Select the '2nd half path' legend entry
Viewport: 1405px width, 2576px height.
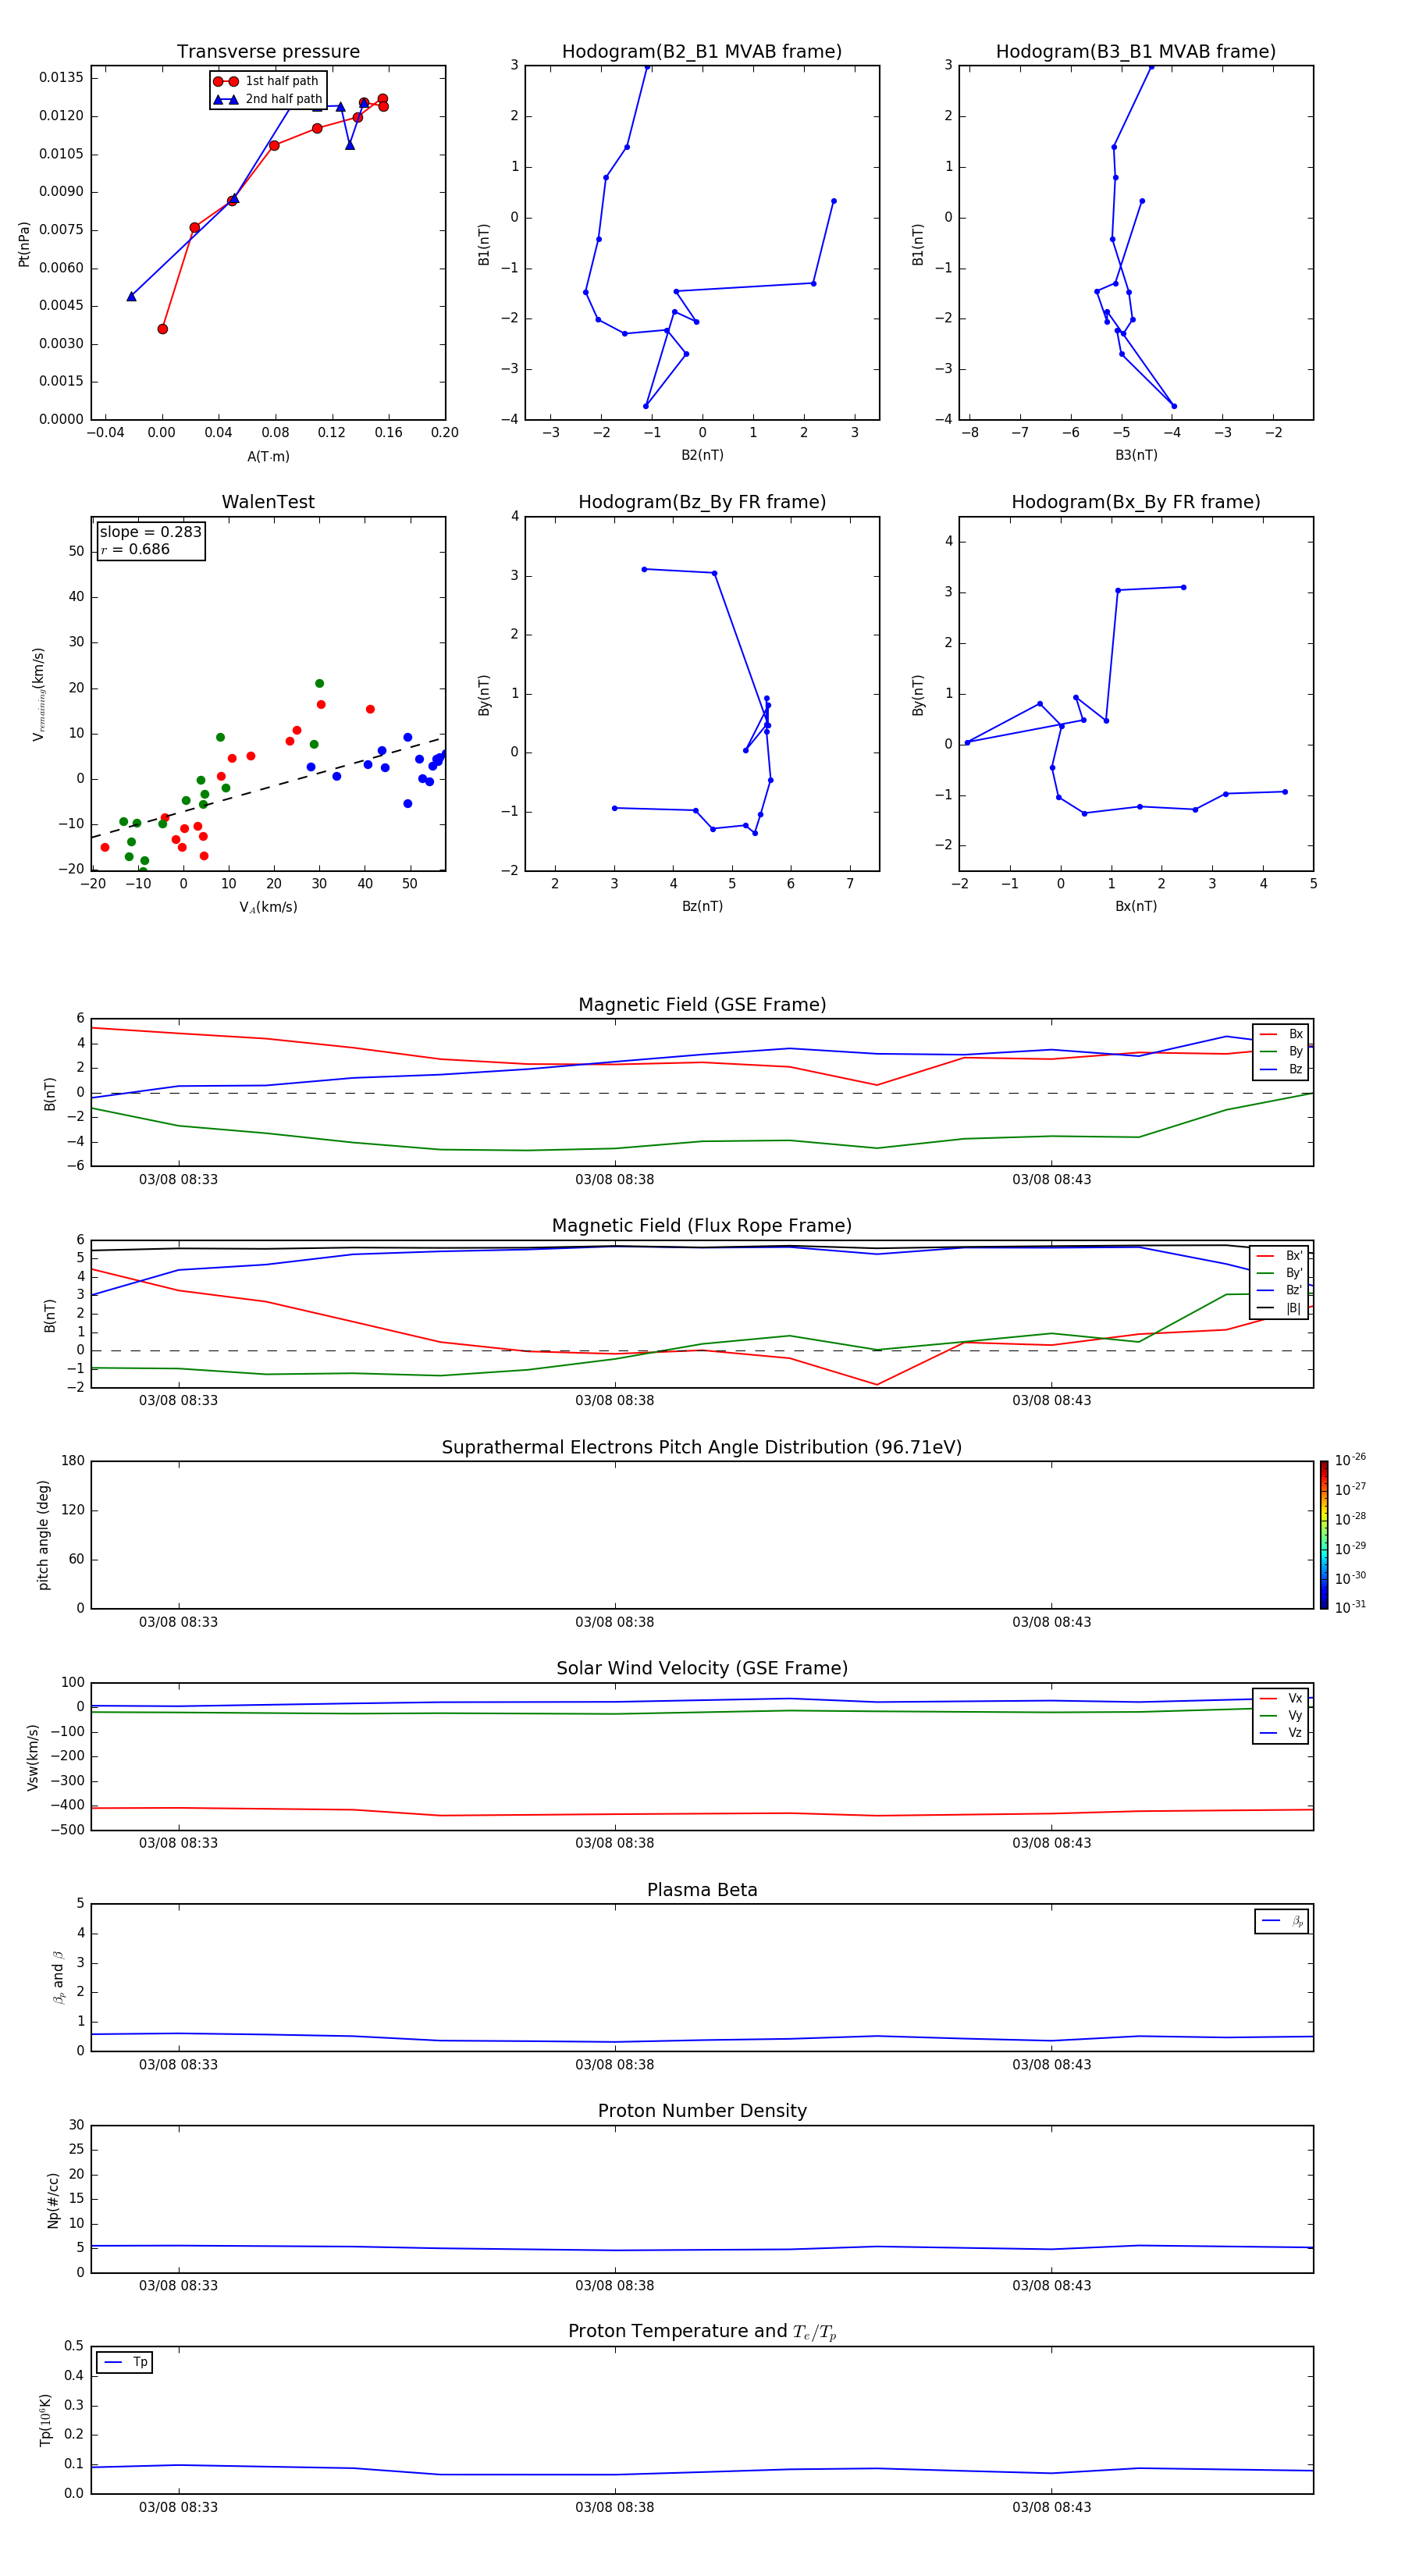click(268, 99)
